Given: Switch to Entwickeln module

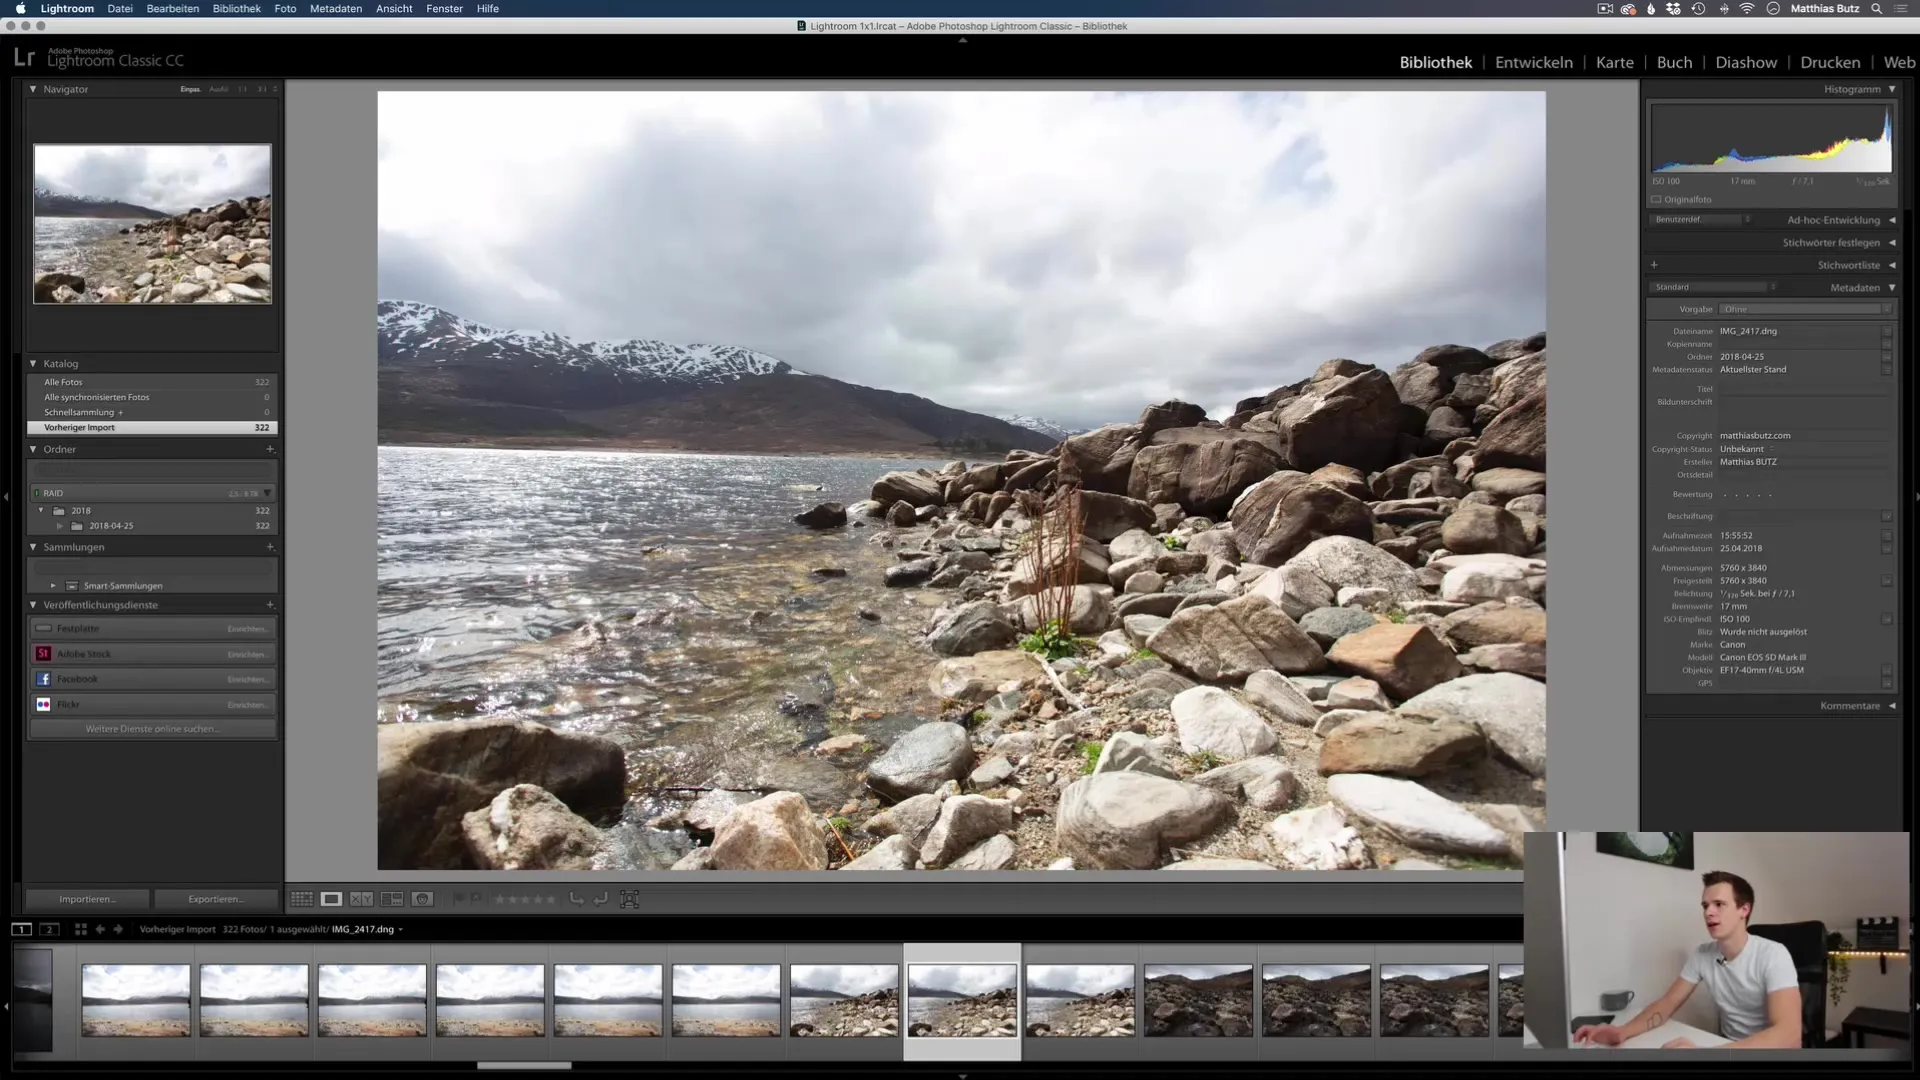Looking at the screenshot, I should [x=1534, y=62].
